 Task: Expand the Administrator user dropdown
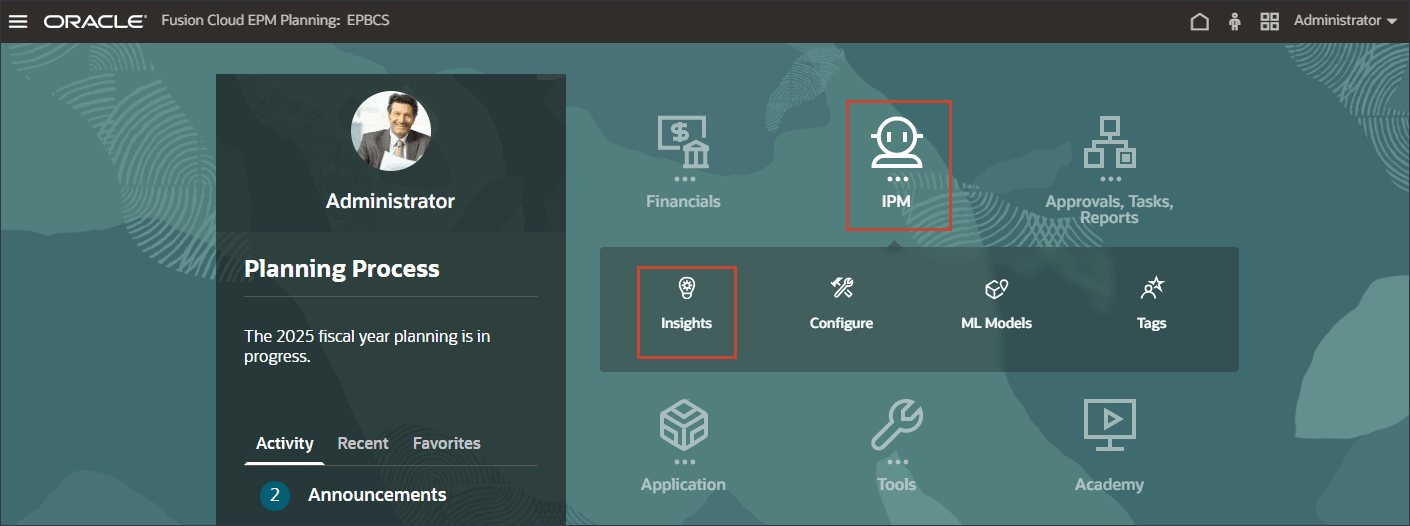1345,21
